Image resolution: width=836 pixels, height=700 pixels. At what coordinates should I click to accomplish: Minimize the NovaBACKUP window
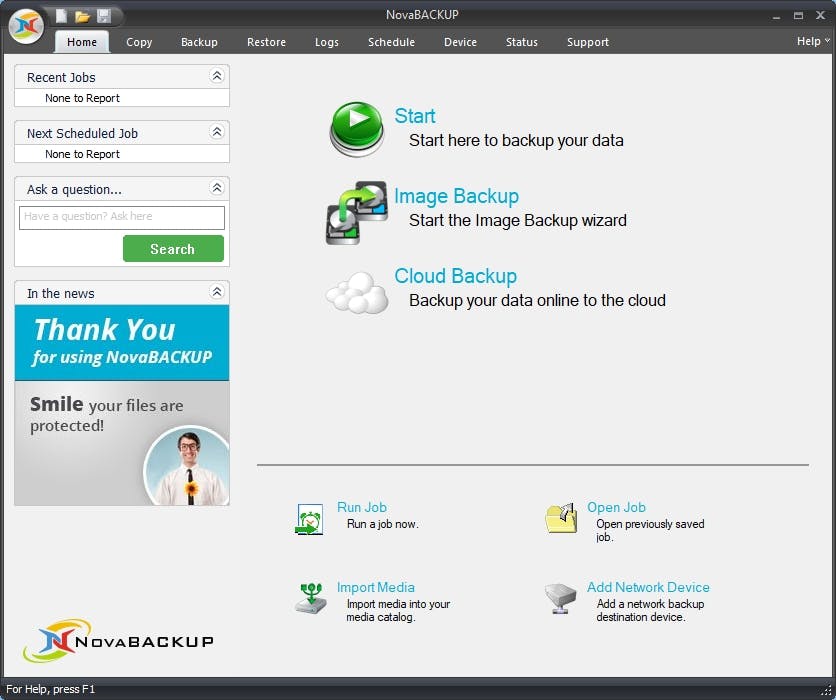(x=776, y=16)
